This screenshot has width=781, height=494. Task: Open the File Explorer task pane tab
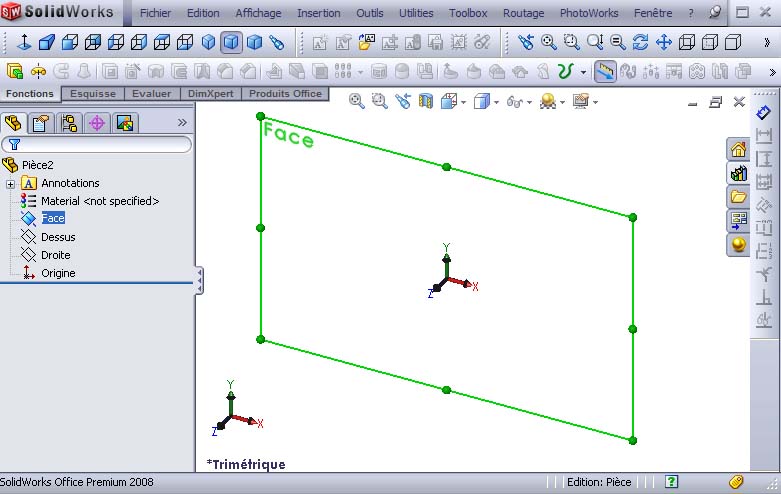(738, 197)
